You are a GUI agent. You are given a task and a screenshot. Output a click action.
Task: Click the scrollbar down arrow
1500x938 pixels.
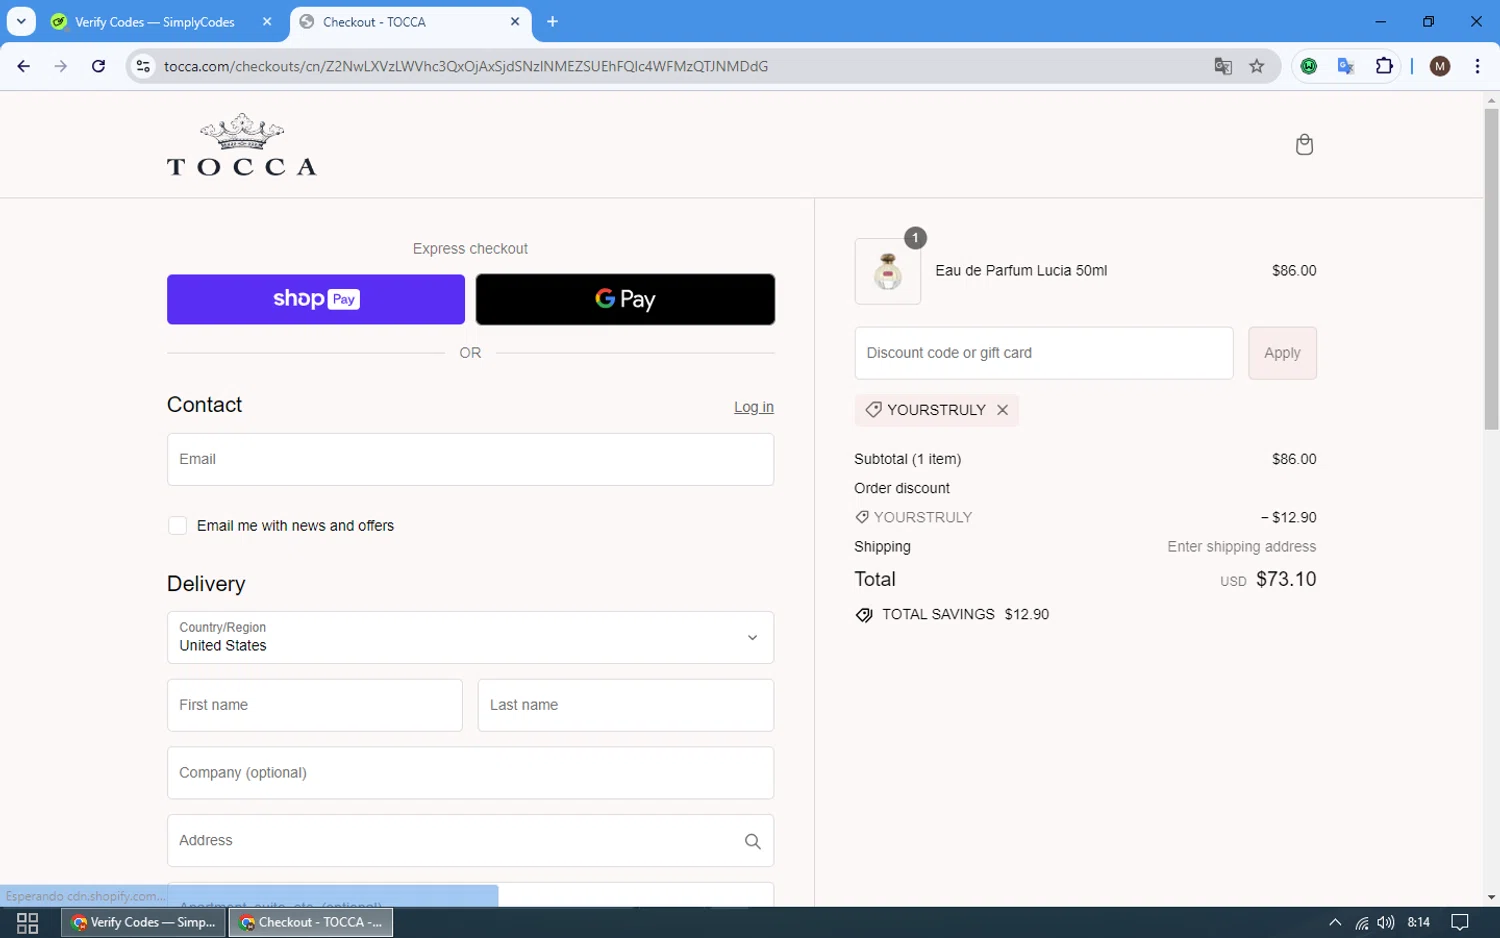pos(1491,898)
